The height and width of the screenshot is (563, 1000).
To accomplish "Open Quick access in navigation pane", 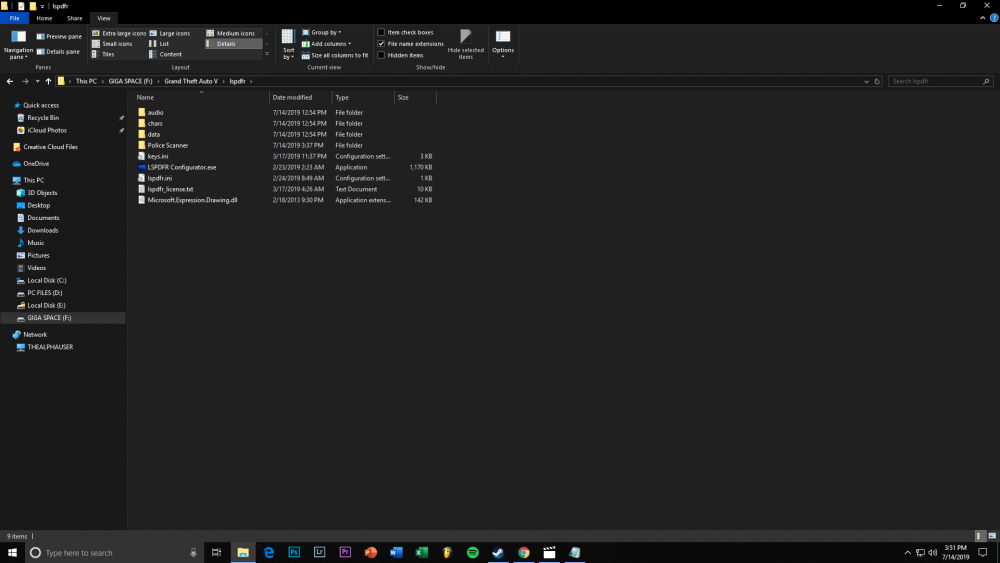I will [x=41, y=105].
